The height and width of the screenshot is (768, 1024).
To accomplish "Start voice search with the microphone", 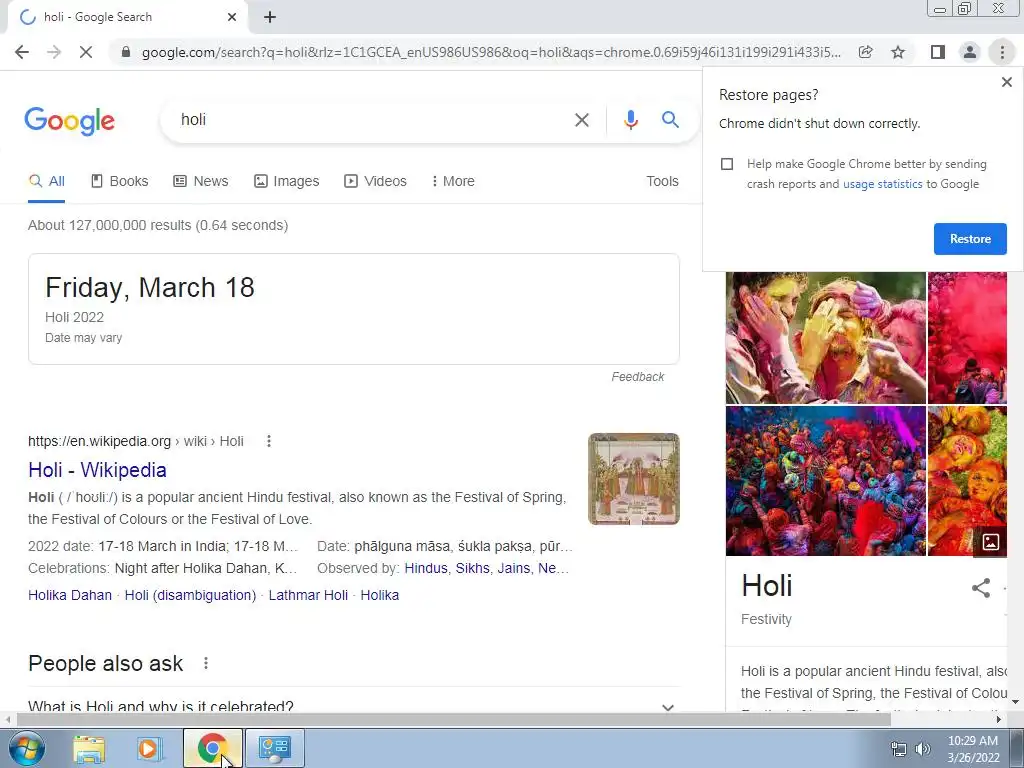I will (x=630, y=120).
